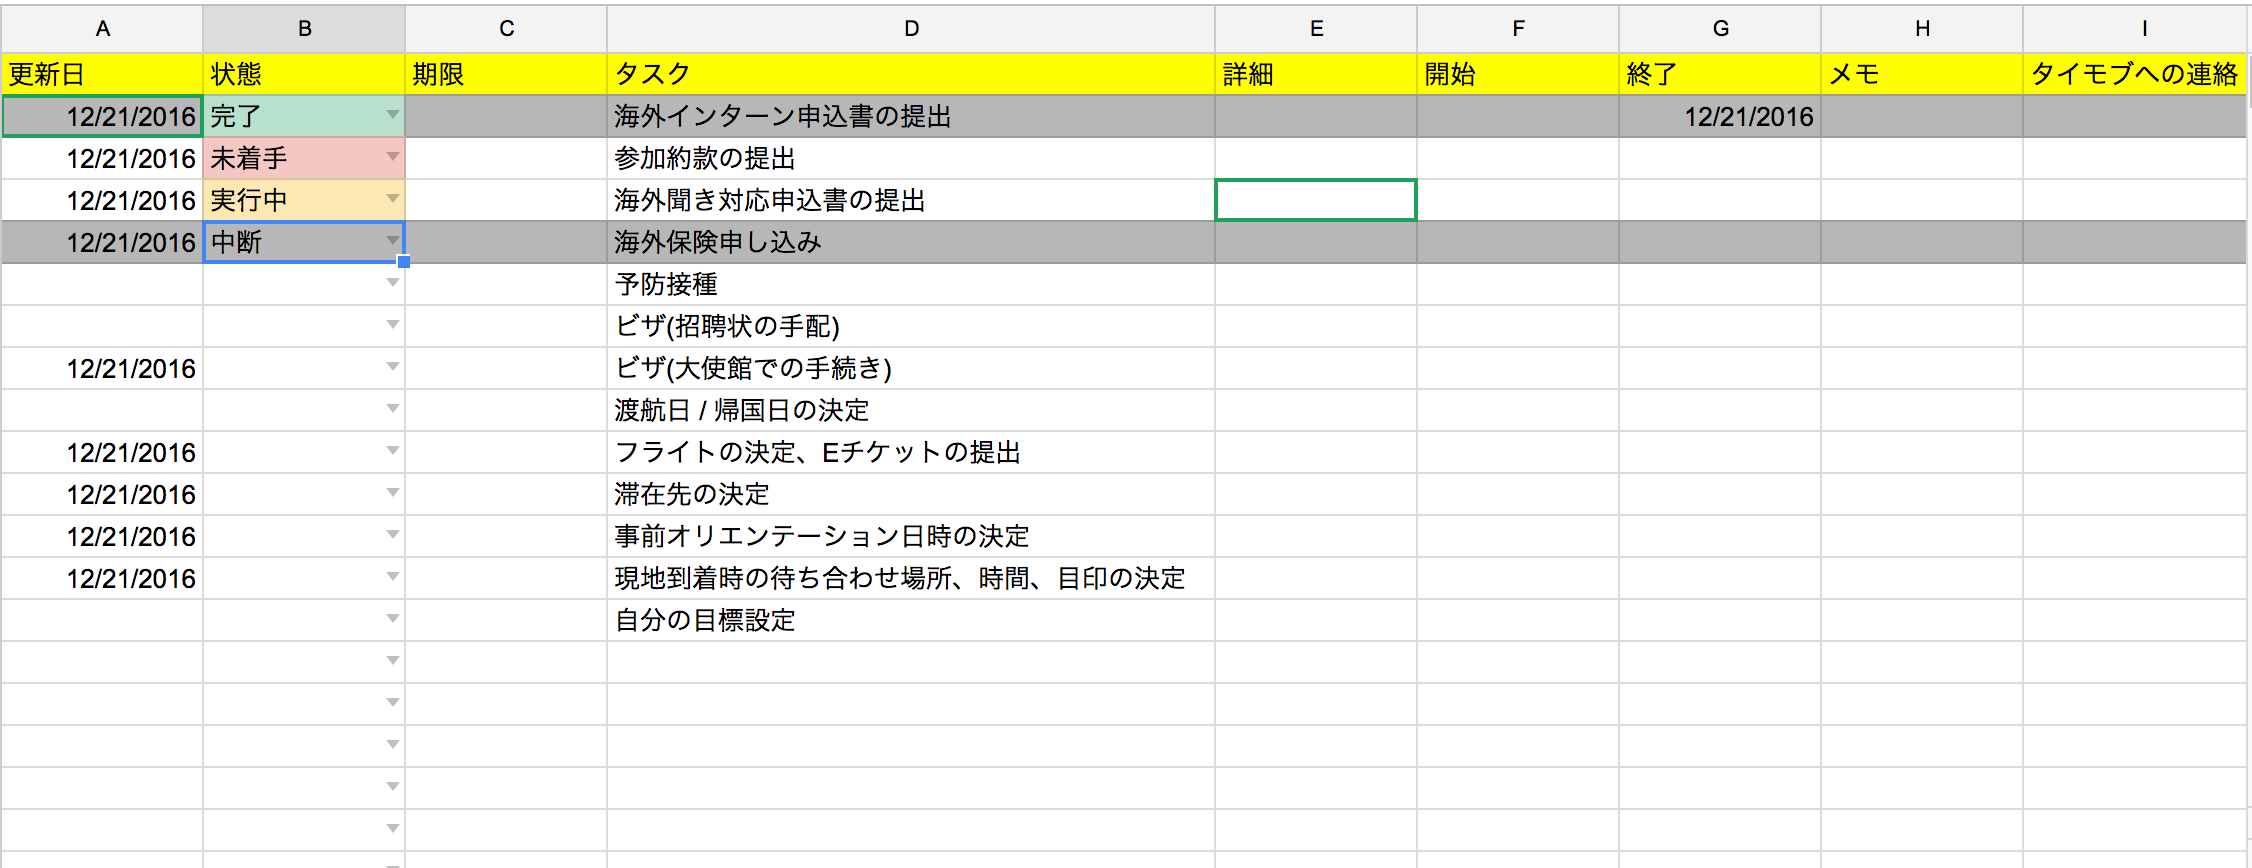Image resolution: width=2252 pixels, height=868 pixels.
Task: Click the 更新日 header cell
Action: tap(102, 74)
